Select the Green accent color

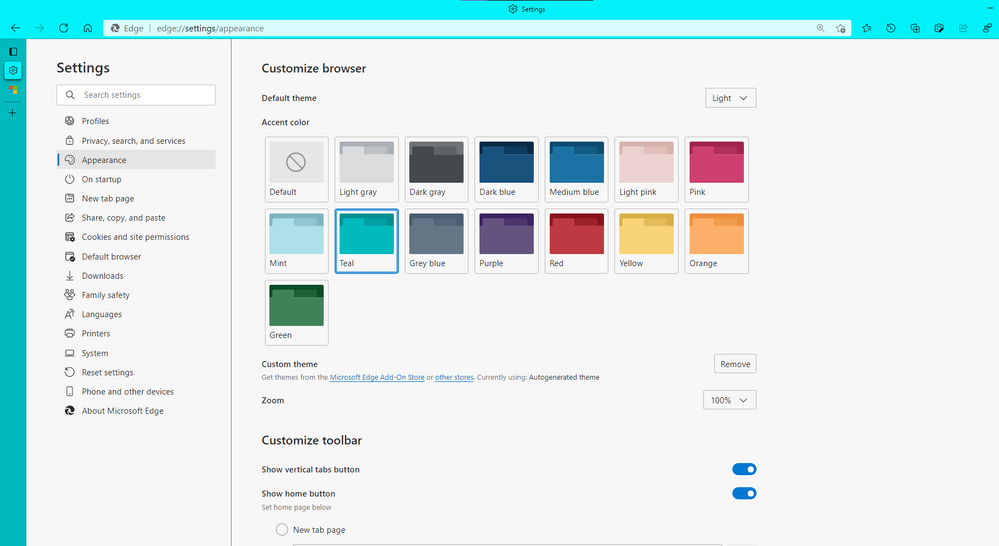click(x=296, y=313)
